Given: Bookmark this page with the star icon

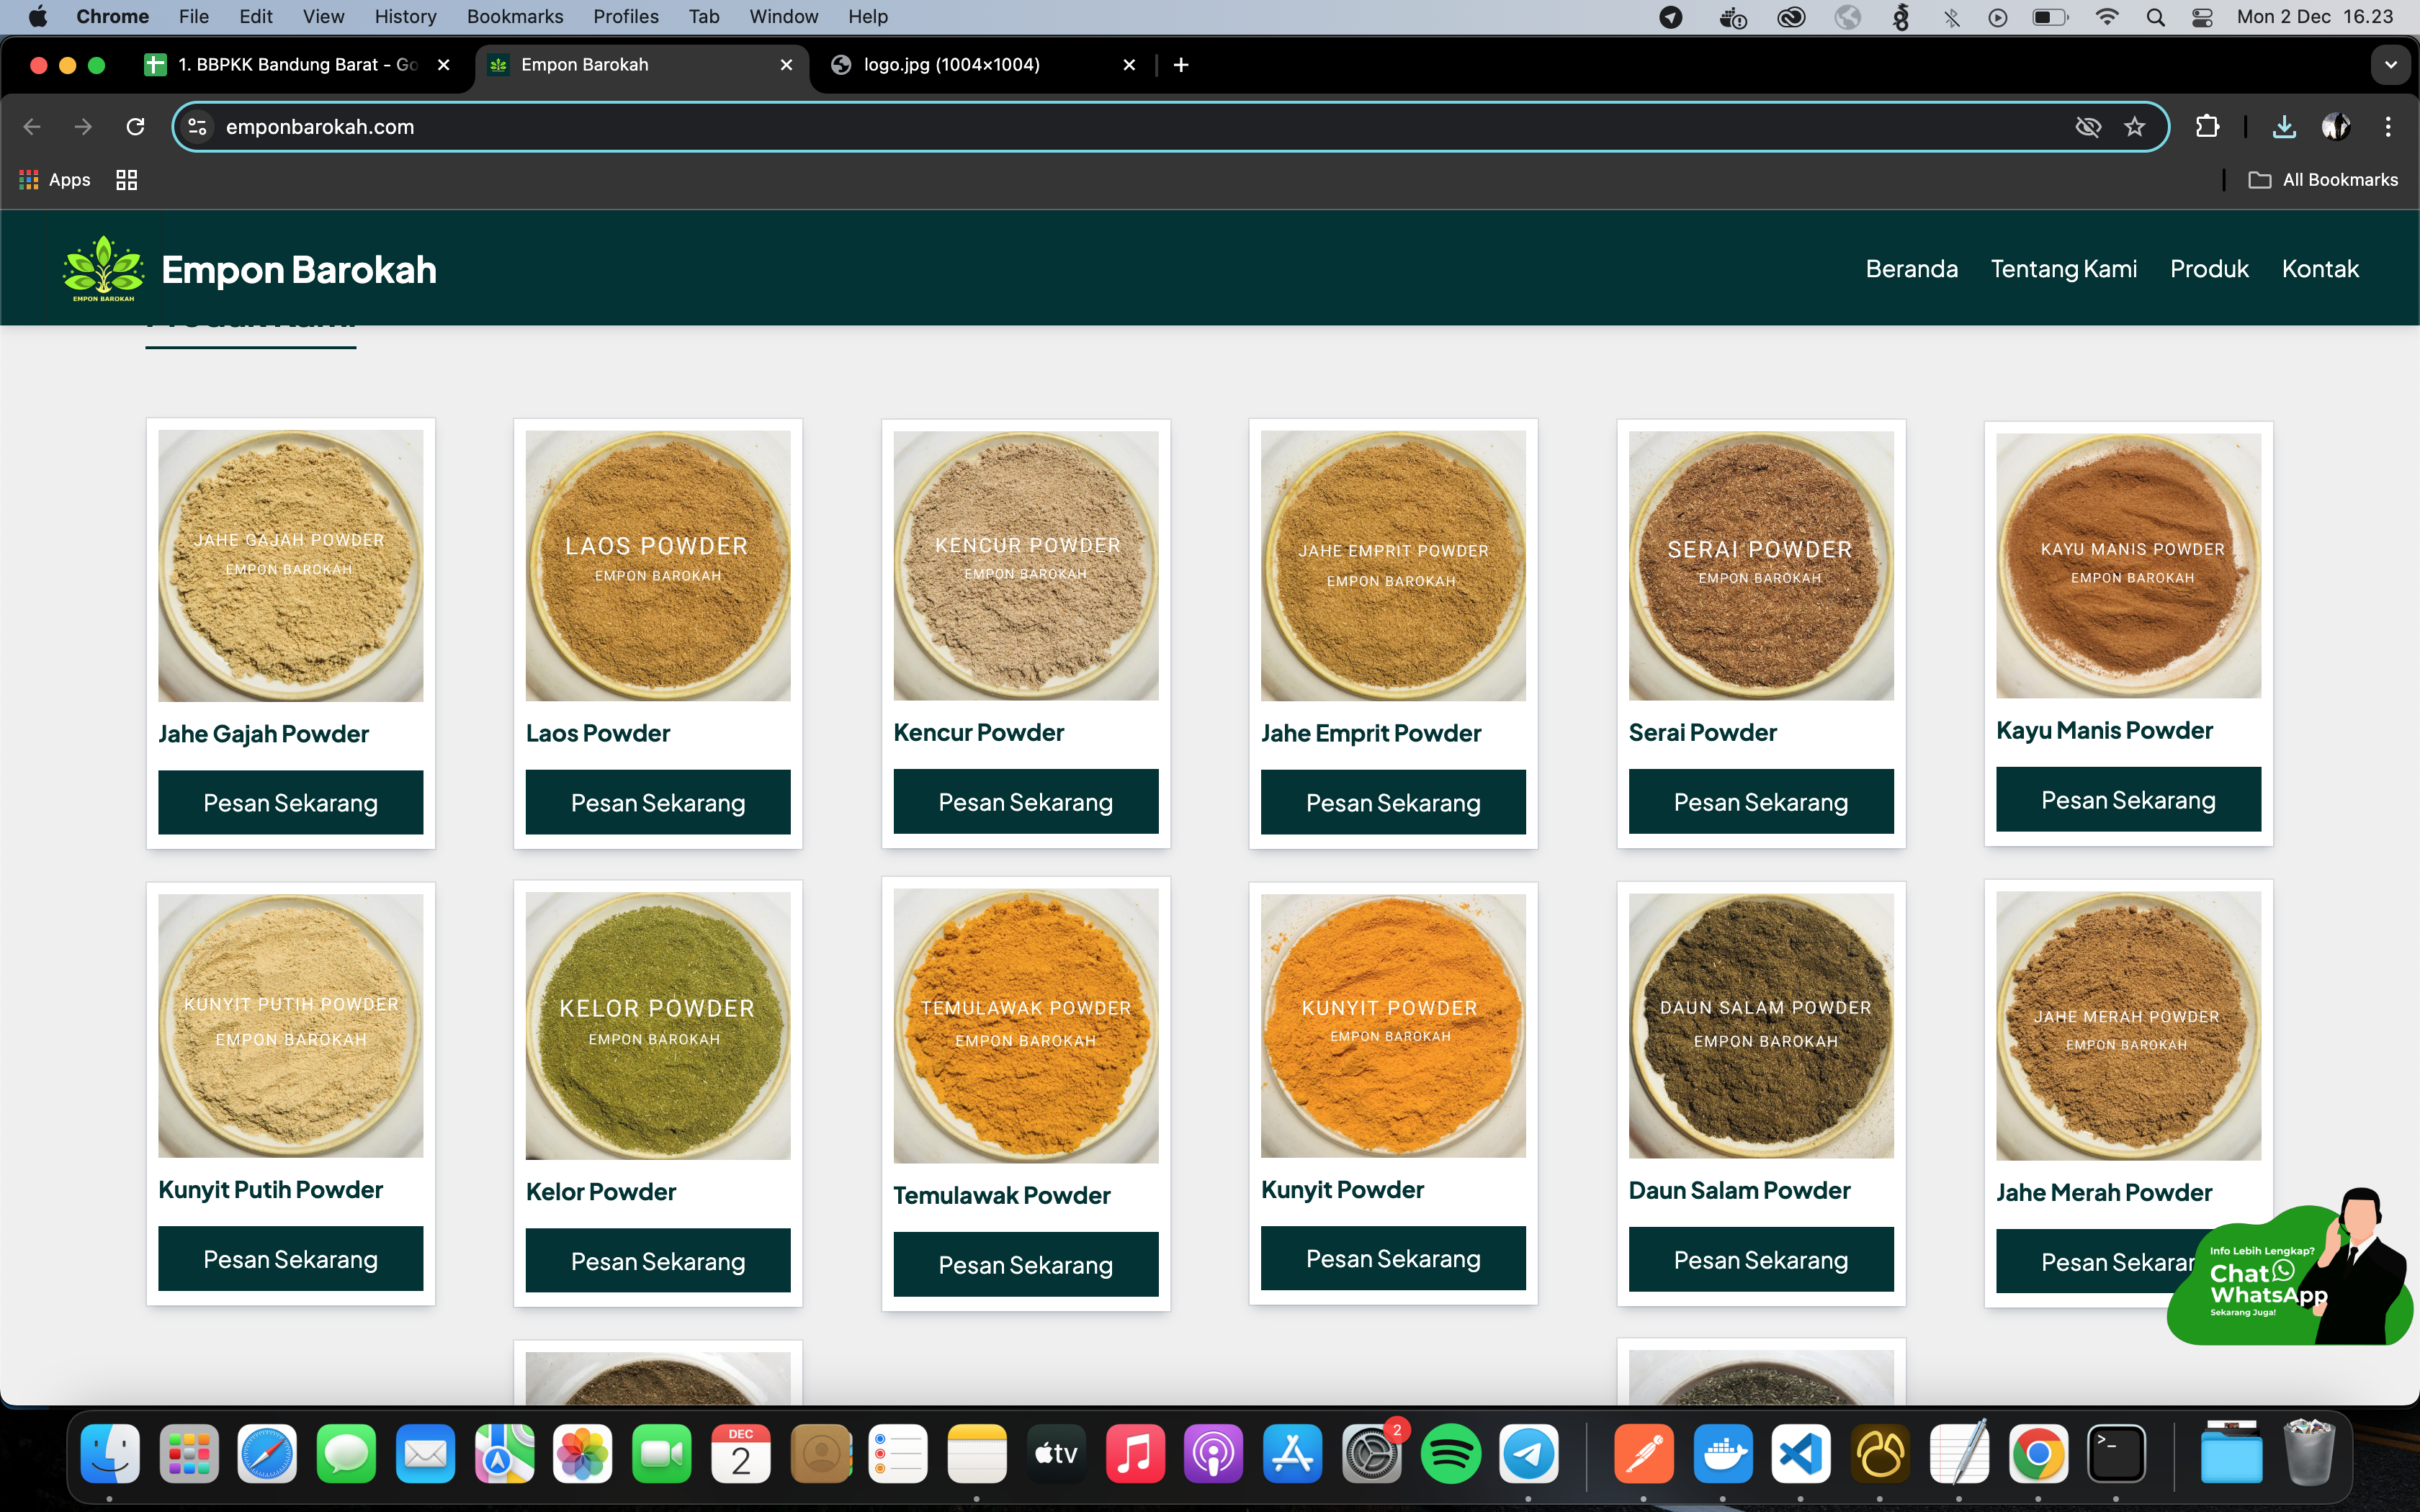Looking at the screenshot, I should pos(2135,127).
